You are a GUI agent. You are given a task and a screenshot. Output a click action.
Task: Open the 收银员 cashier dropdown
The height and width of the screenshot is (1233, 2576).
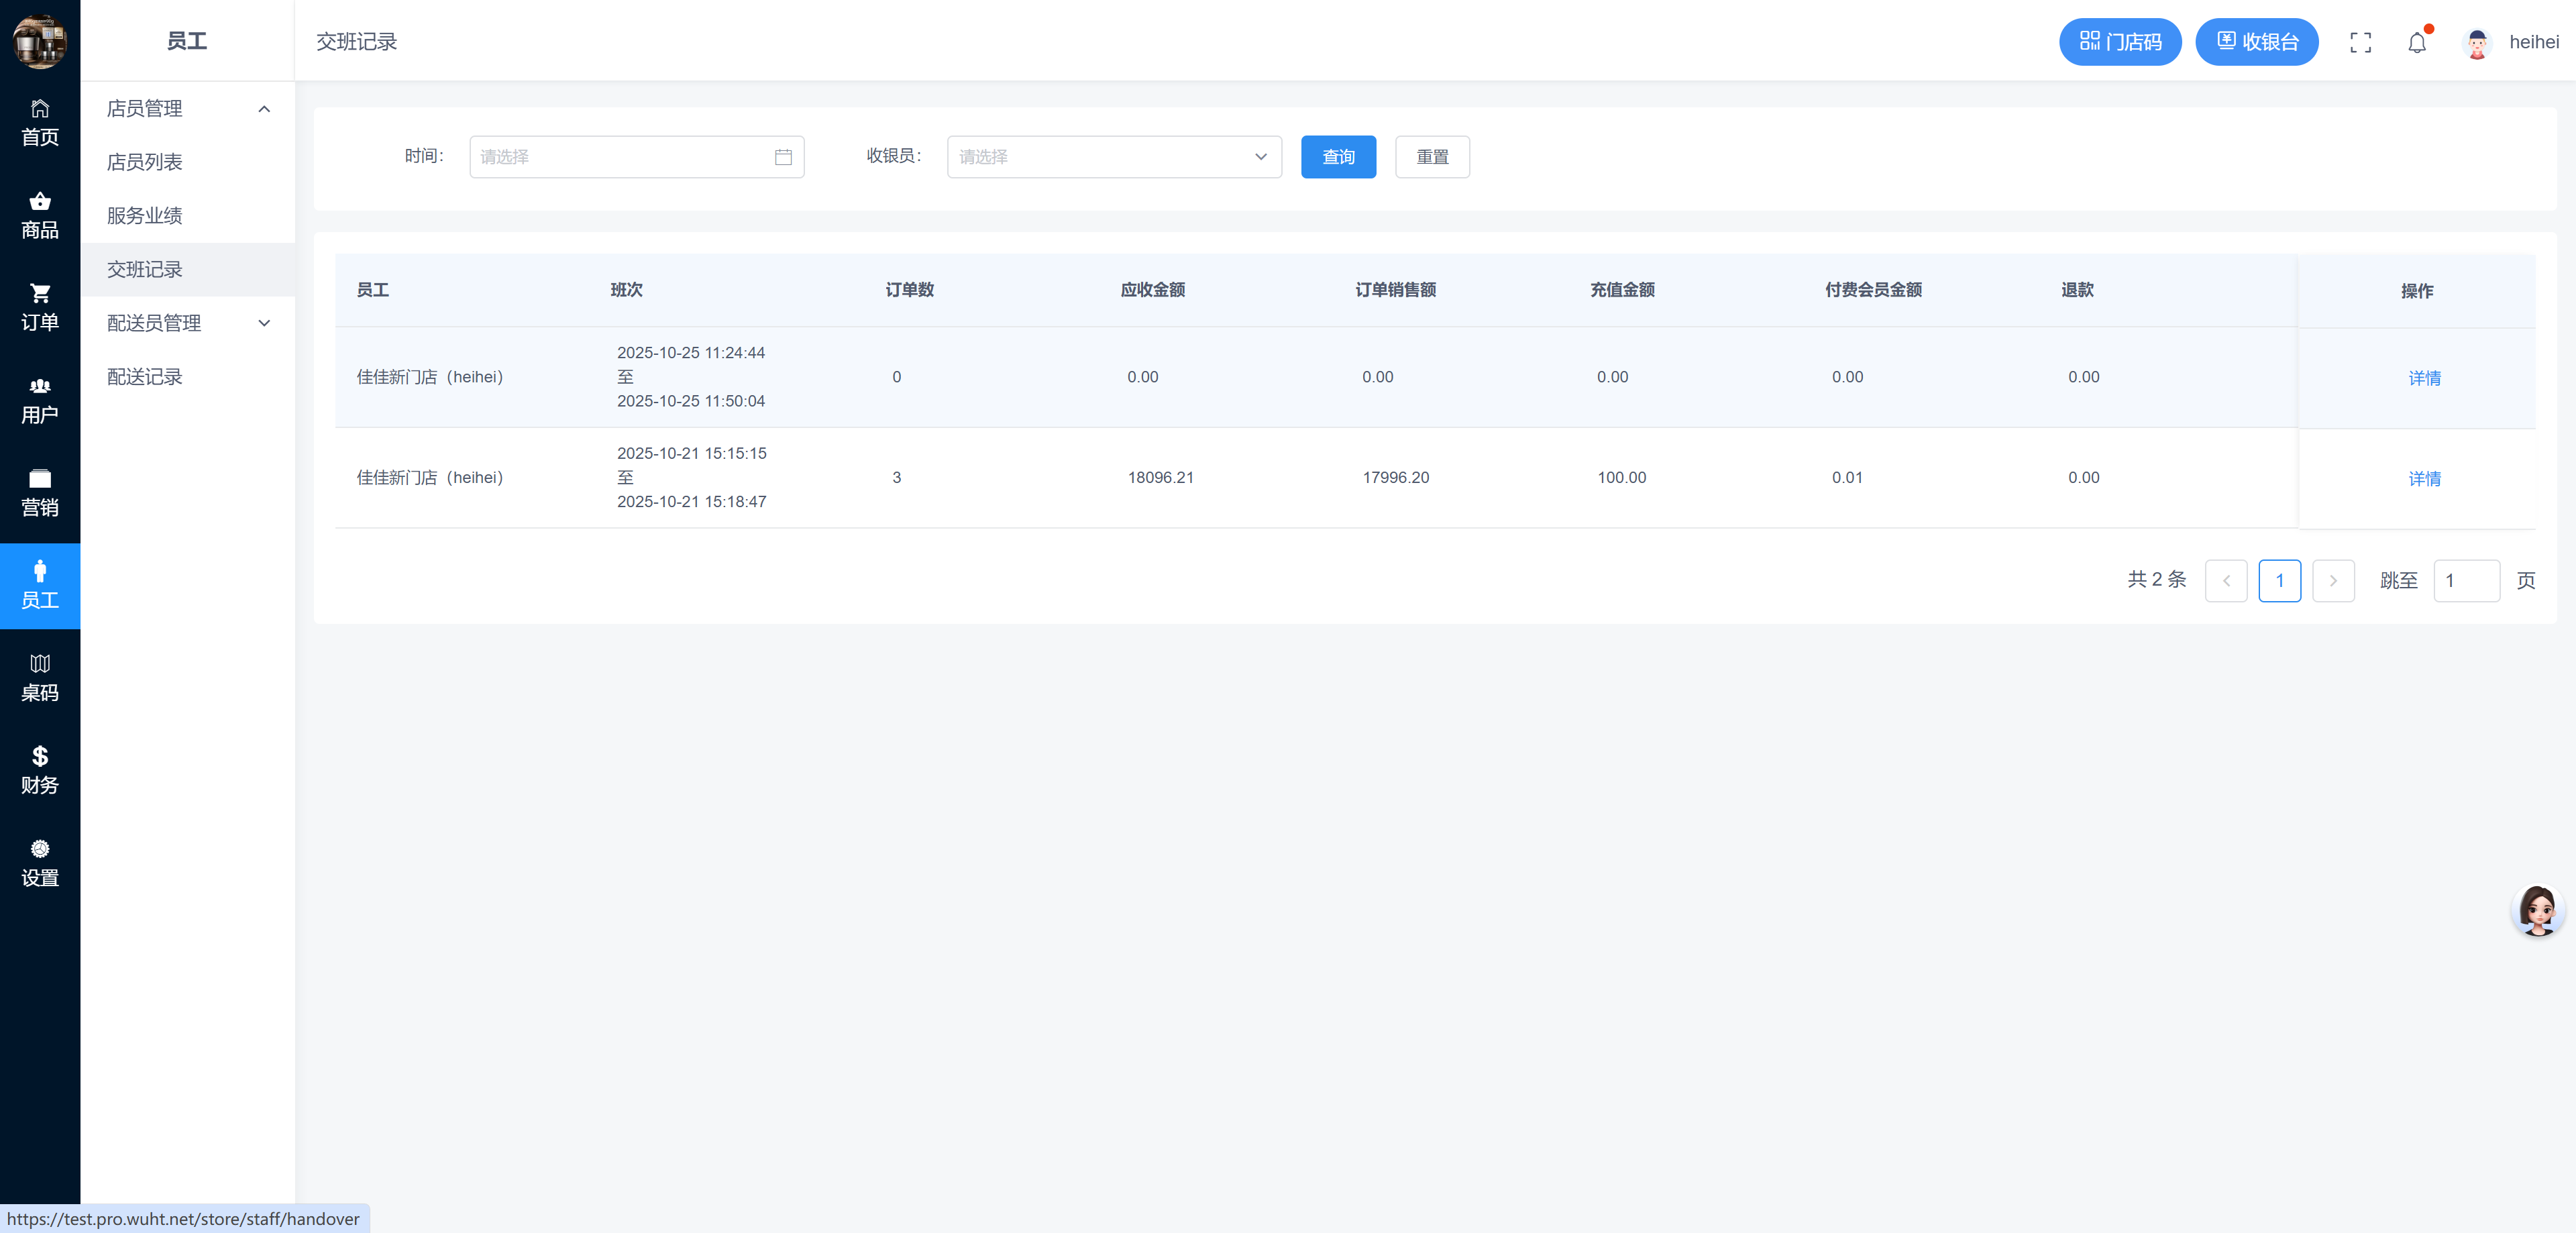pos(1113,157)
